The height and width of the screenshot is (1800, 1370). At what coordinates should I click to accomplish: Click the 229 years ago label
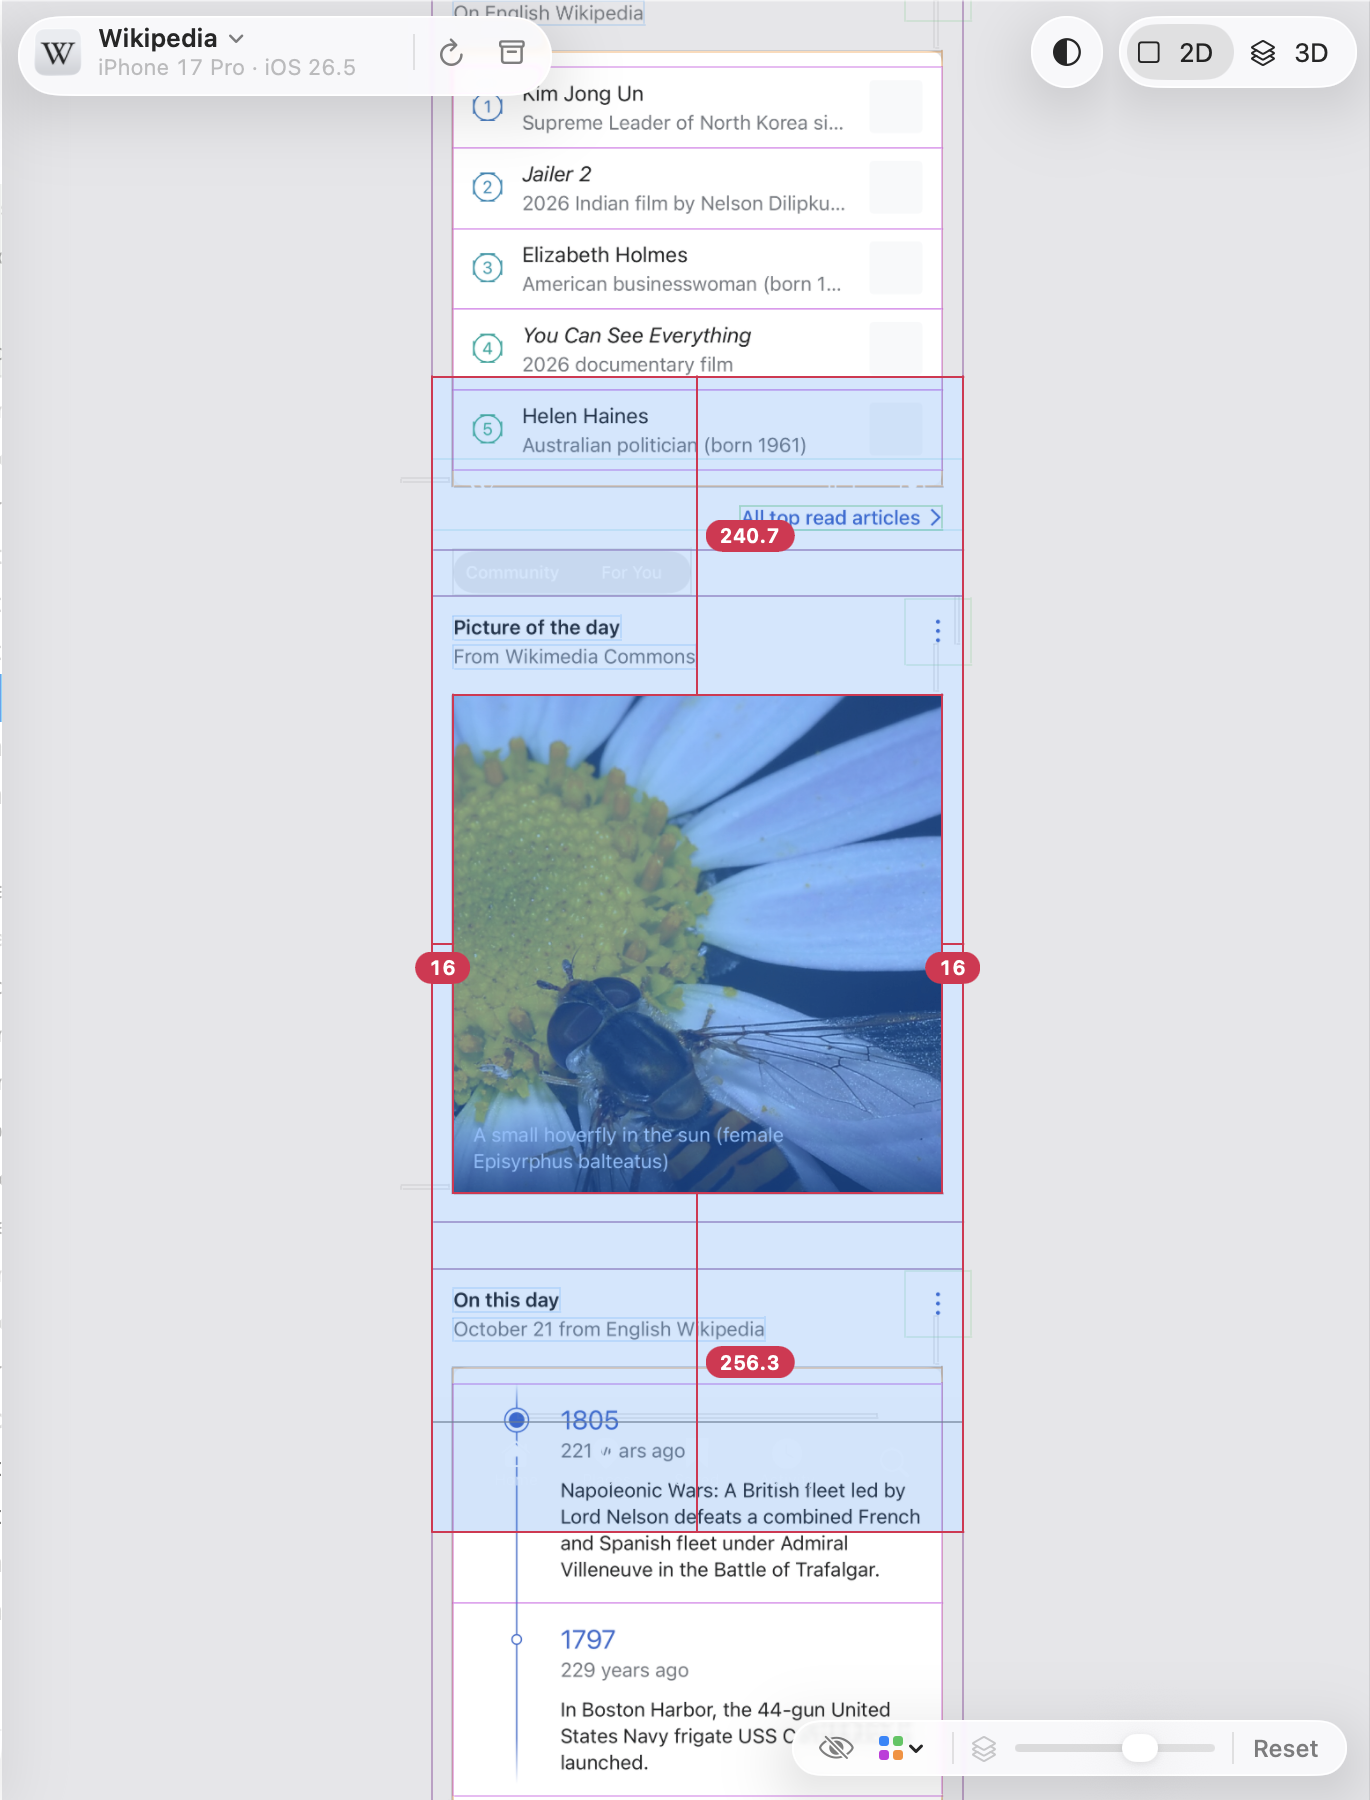click(x=624, y=1670)
